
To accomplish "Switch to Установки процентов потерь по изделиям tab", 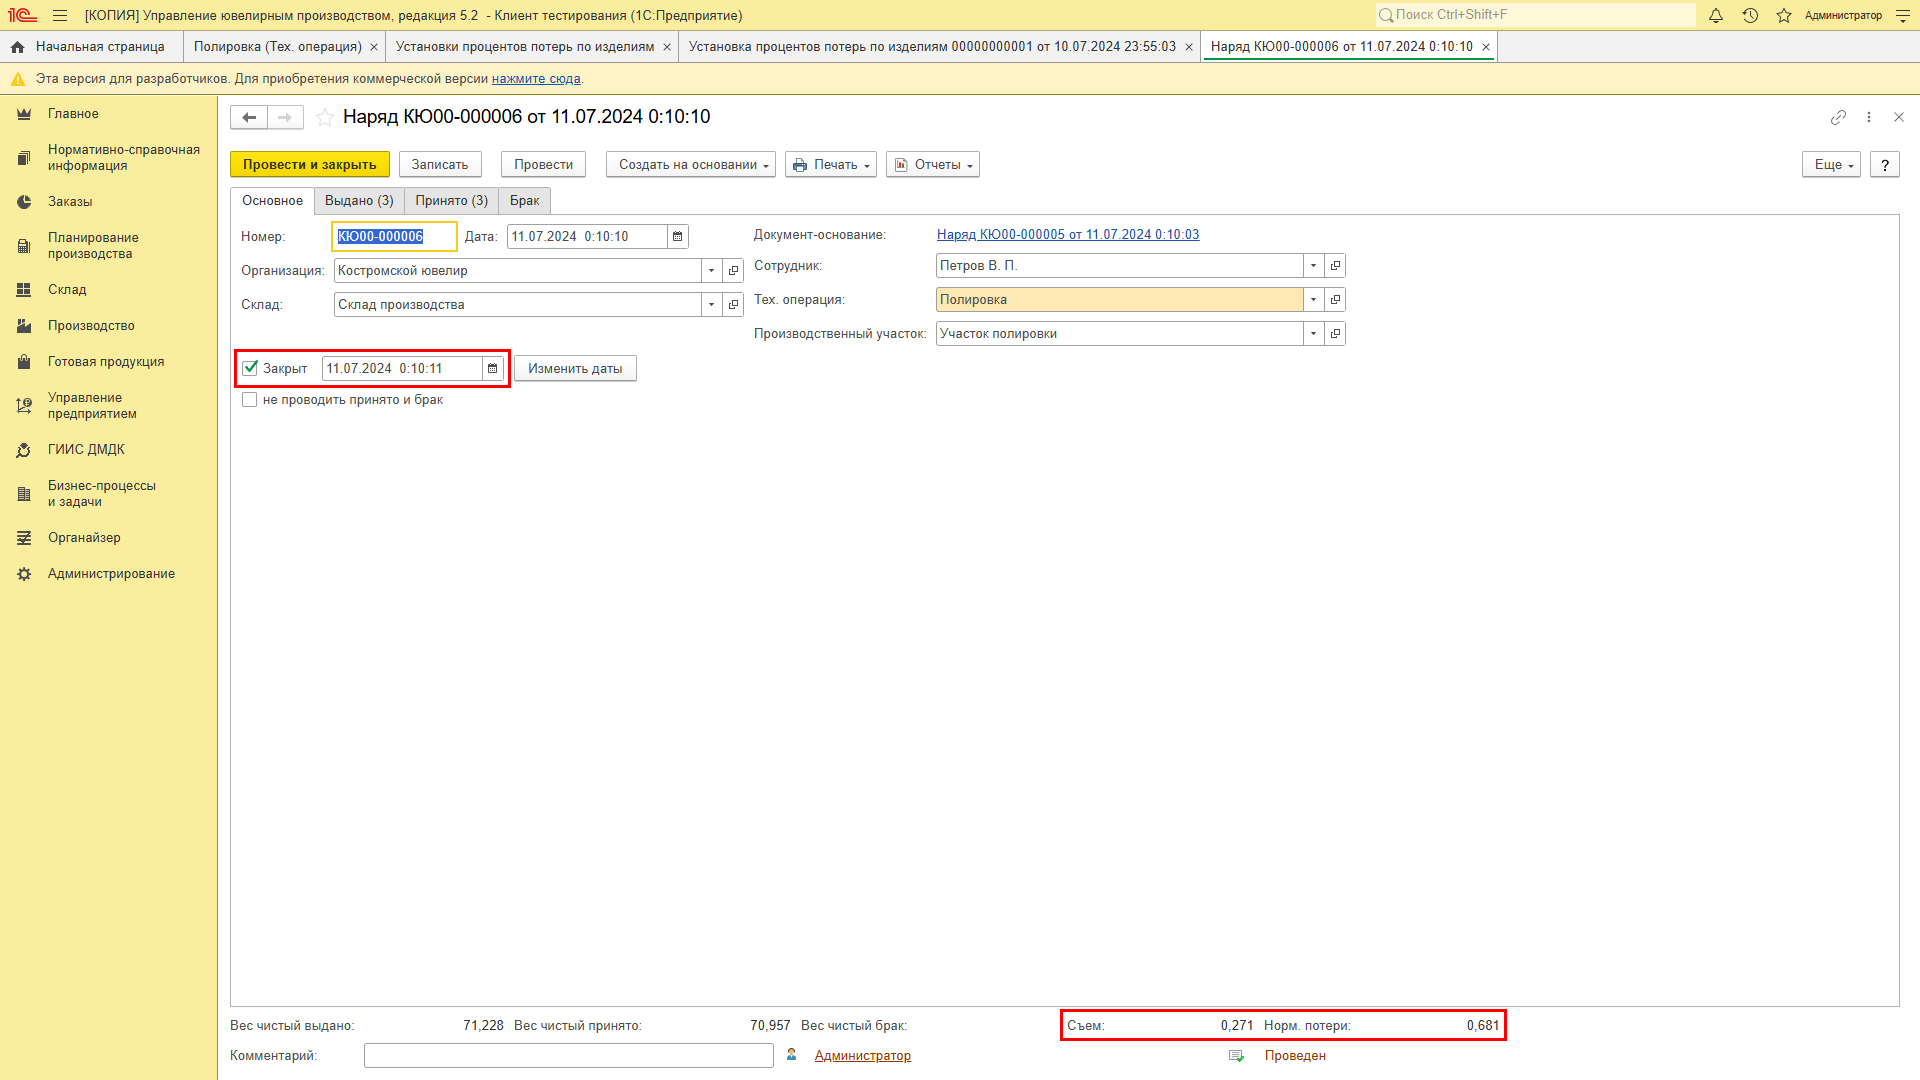I will [525, 47].
